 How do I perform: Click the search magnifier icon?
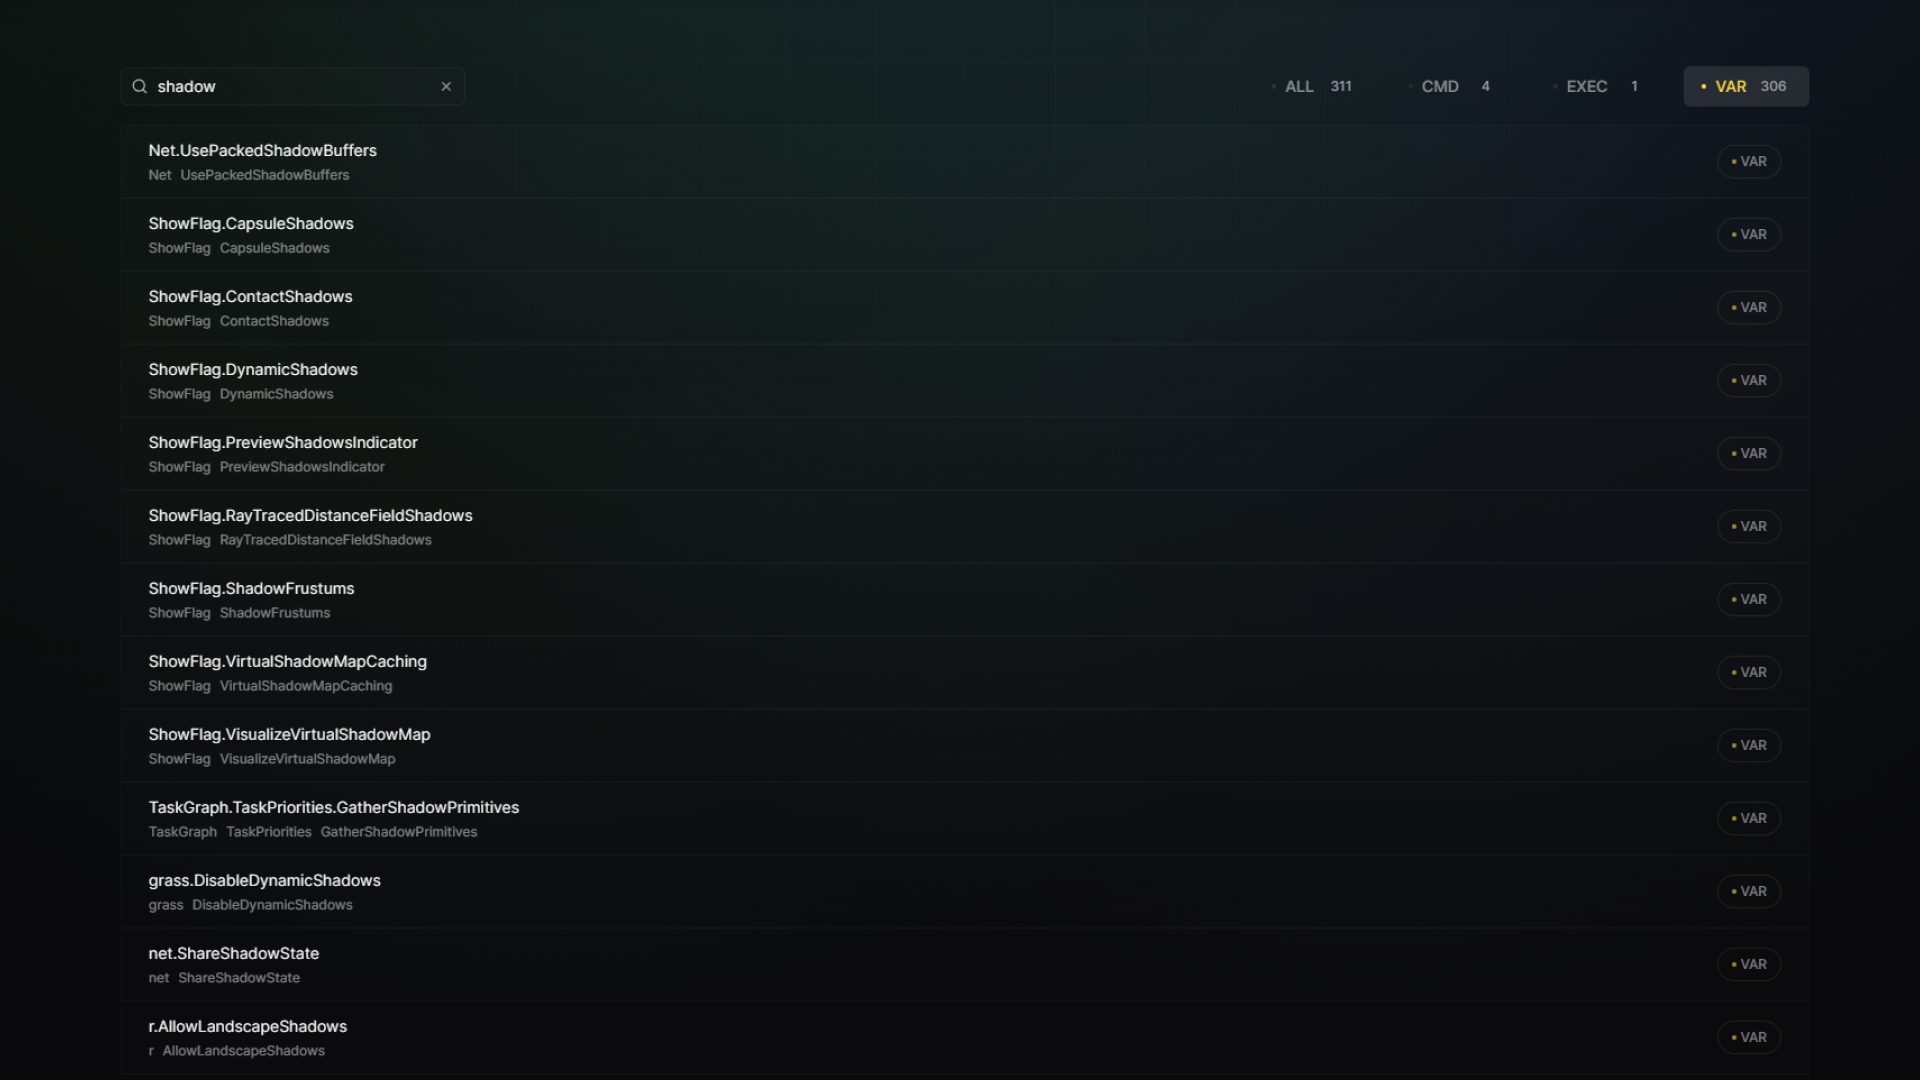[140, 86]
